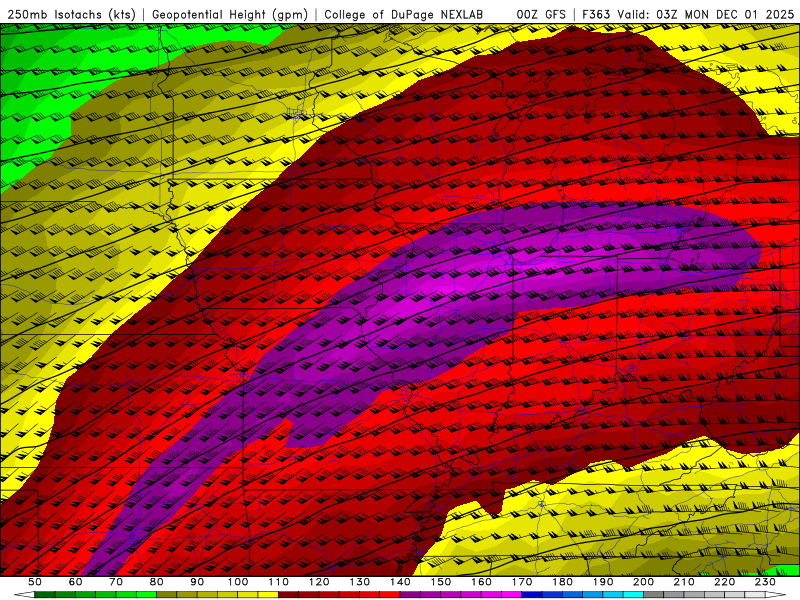The image size is (800, 600).
Task: Click the colorbar label '110'
Action: pyautogui.click(x=279, y=582)
